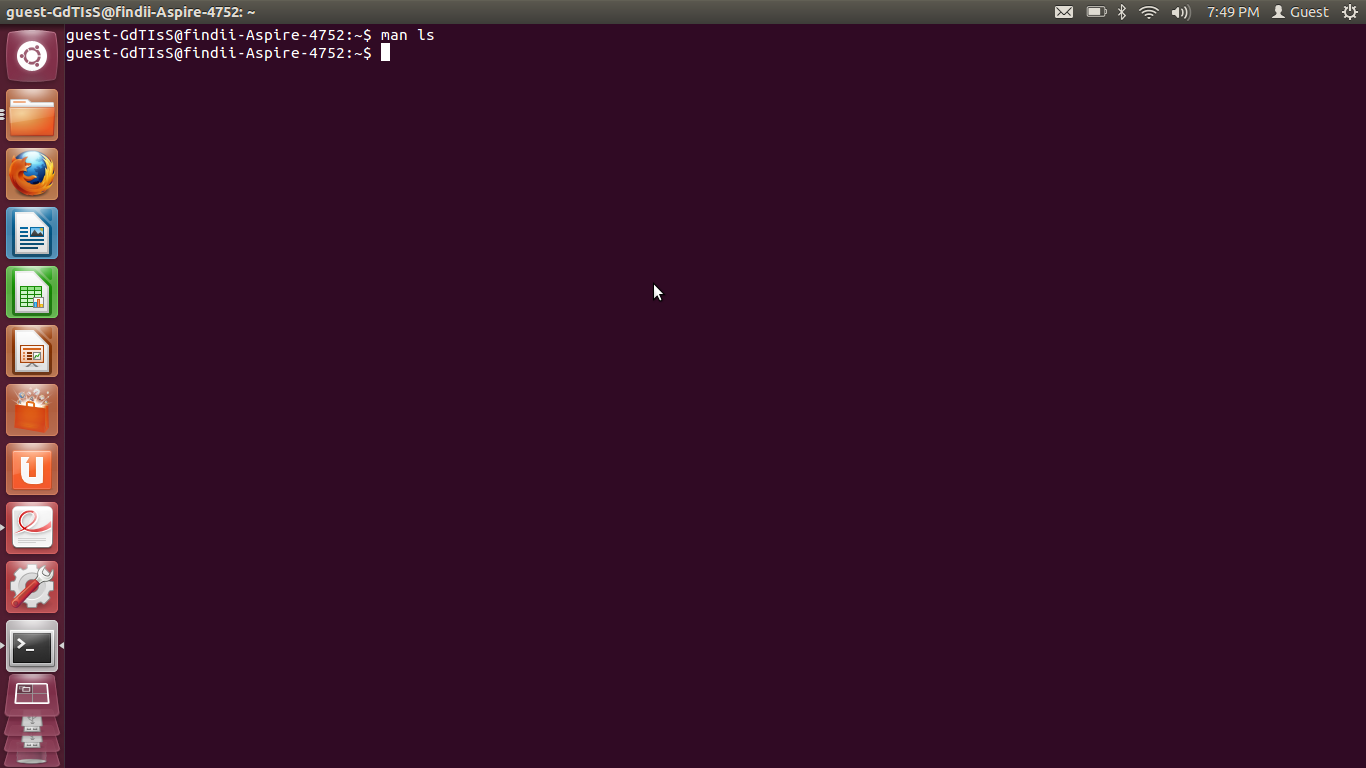Select the Terminal launcher icon
Image resolution: width=1366 pixels, height=768 pixels.
tap(32, 646)
